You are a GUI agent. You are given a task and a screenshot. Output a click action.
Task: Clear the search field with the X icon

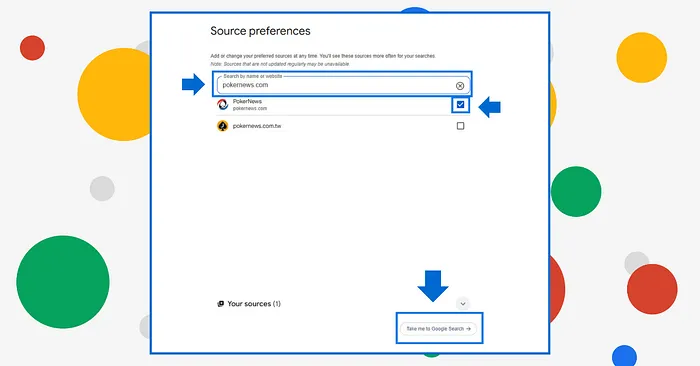[x=460, y=86]
